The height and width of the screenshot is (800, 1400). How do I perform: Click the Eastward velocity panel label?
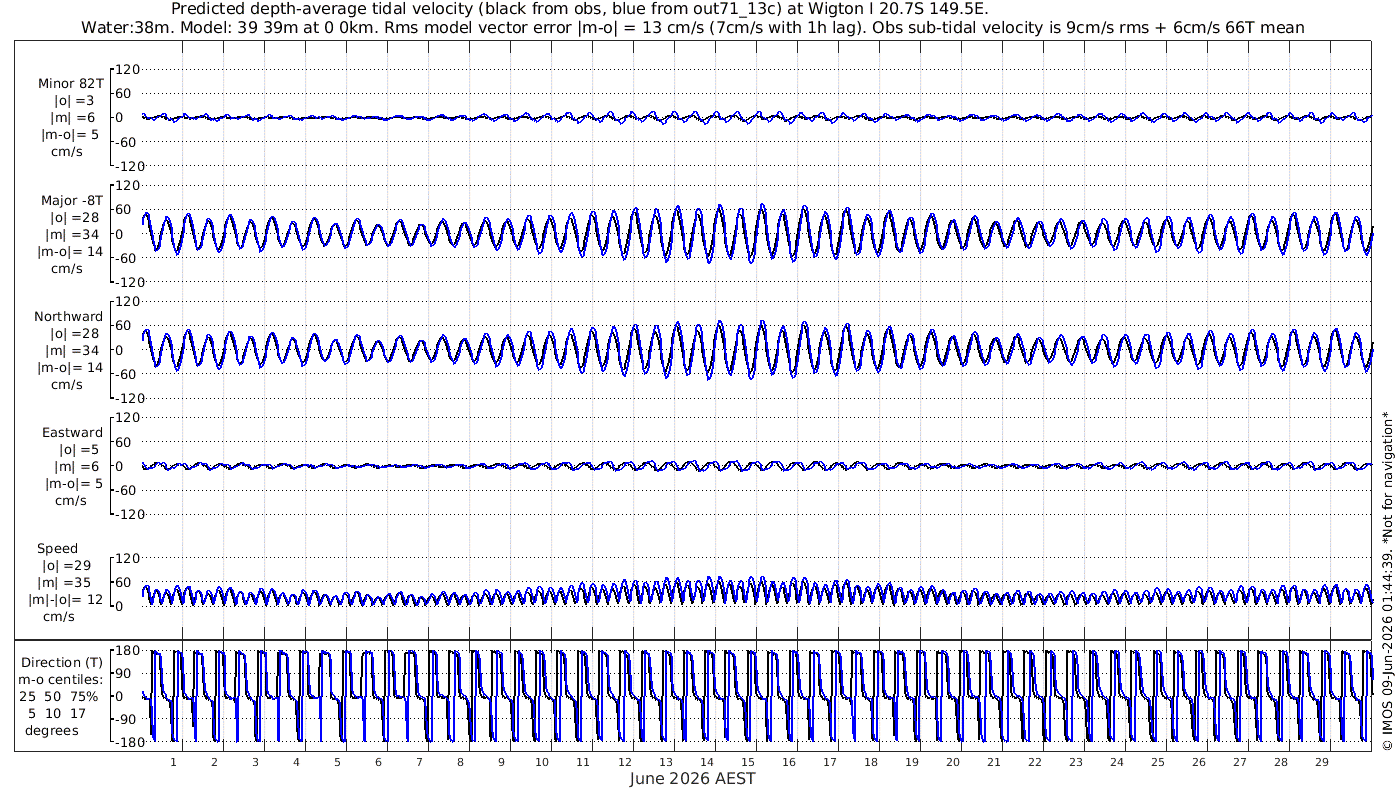click(72, 433)
